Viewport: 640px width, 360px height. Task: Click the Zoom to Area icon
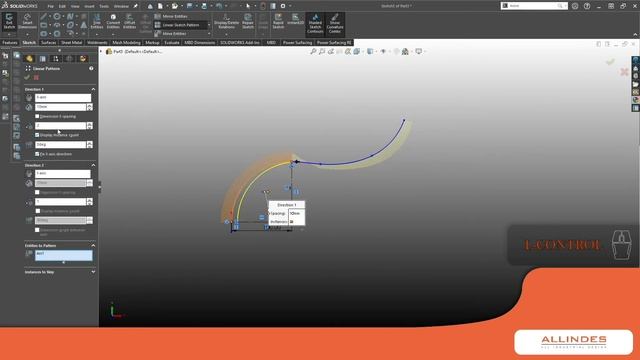tap(322, 51)
